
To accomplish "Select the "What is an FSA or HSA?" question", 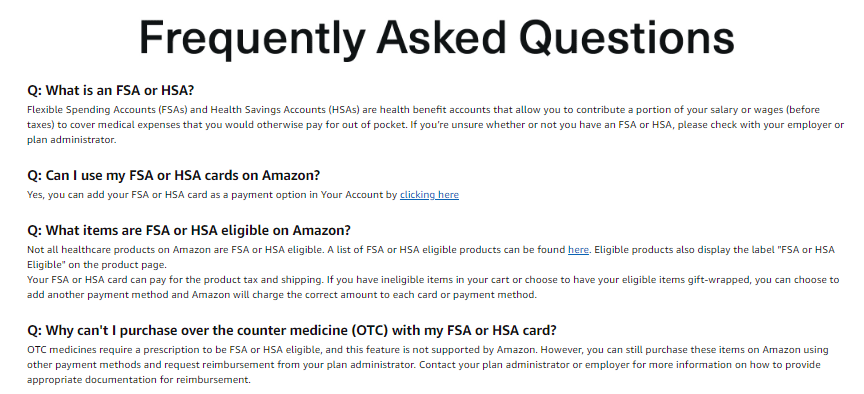I will [x=111, y=90].
